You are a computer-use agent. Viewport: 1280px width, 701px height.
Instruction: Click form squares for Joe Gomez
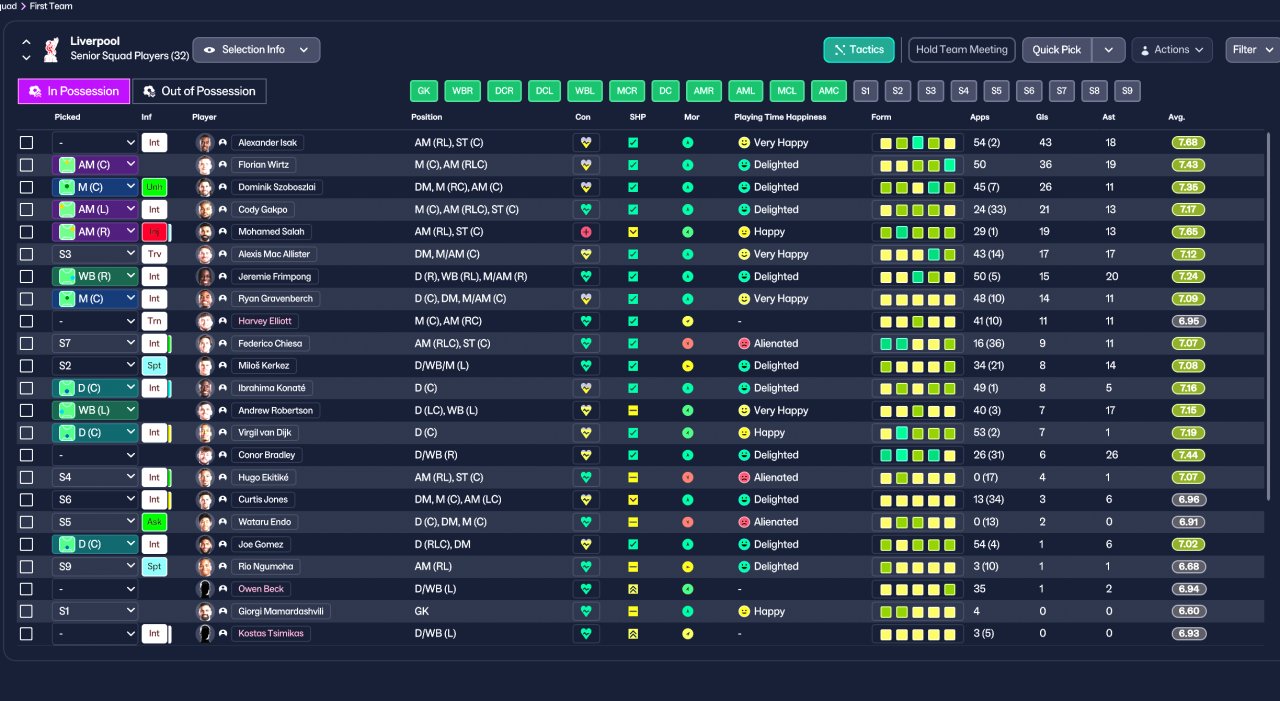click(917, 545)
